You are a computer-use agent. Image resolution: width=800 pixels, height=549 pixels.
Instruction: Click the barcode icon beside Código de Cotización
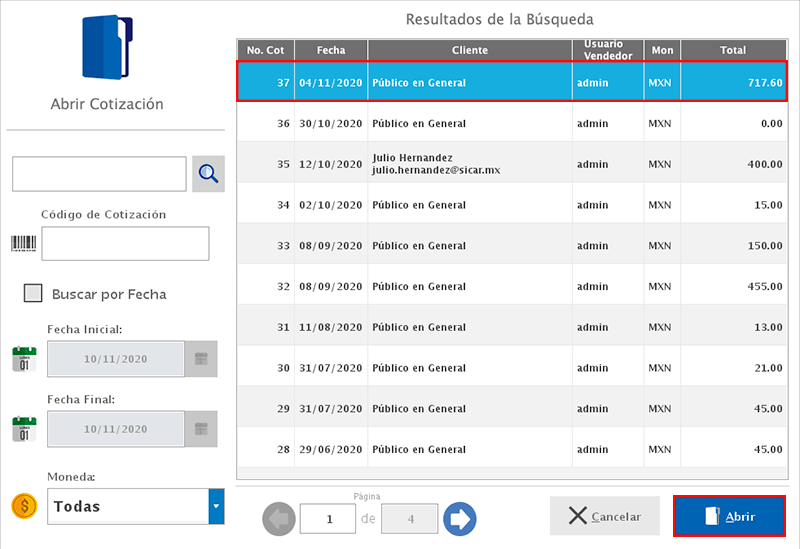pyautogui.click(x=24, y=243)
